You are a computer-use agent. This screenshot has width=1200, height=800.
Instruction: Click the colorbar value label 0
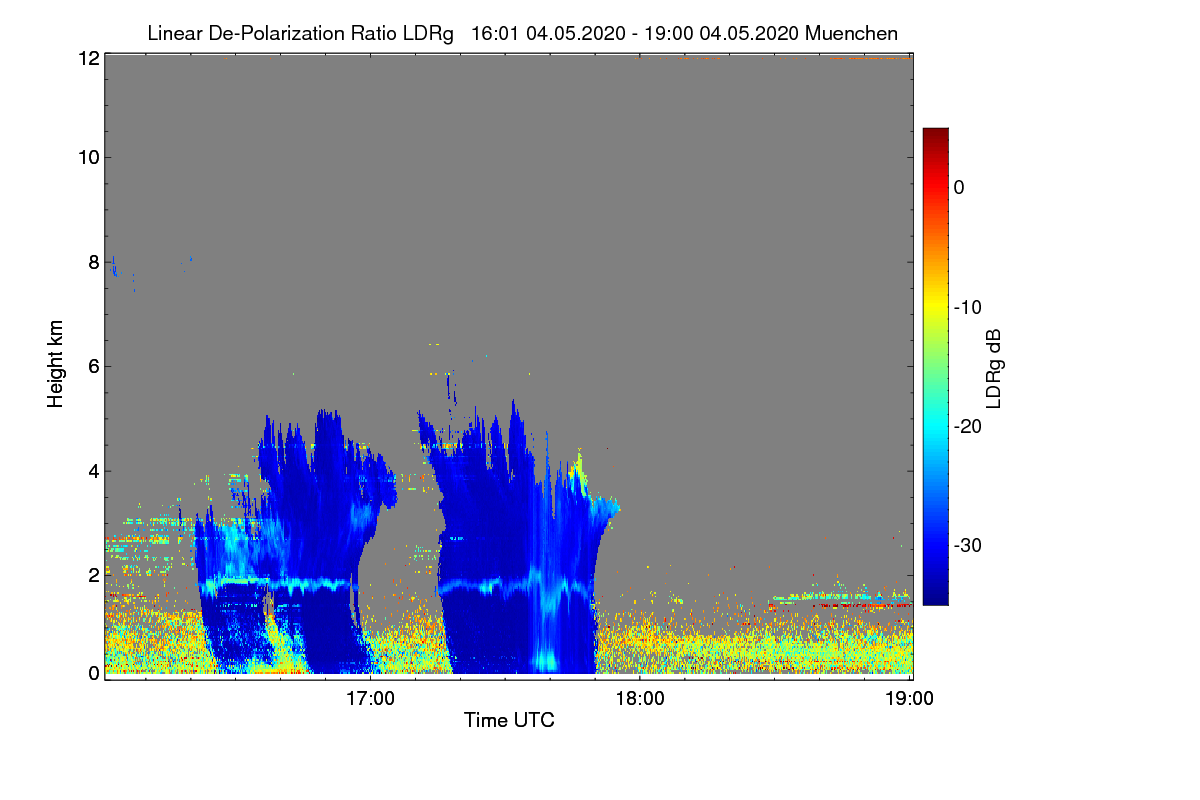click(959, 187)
